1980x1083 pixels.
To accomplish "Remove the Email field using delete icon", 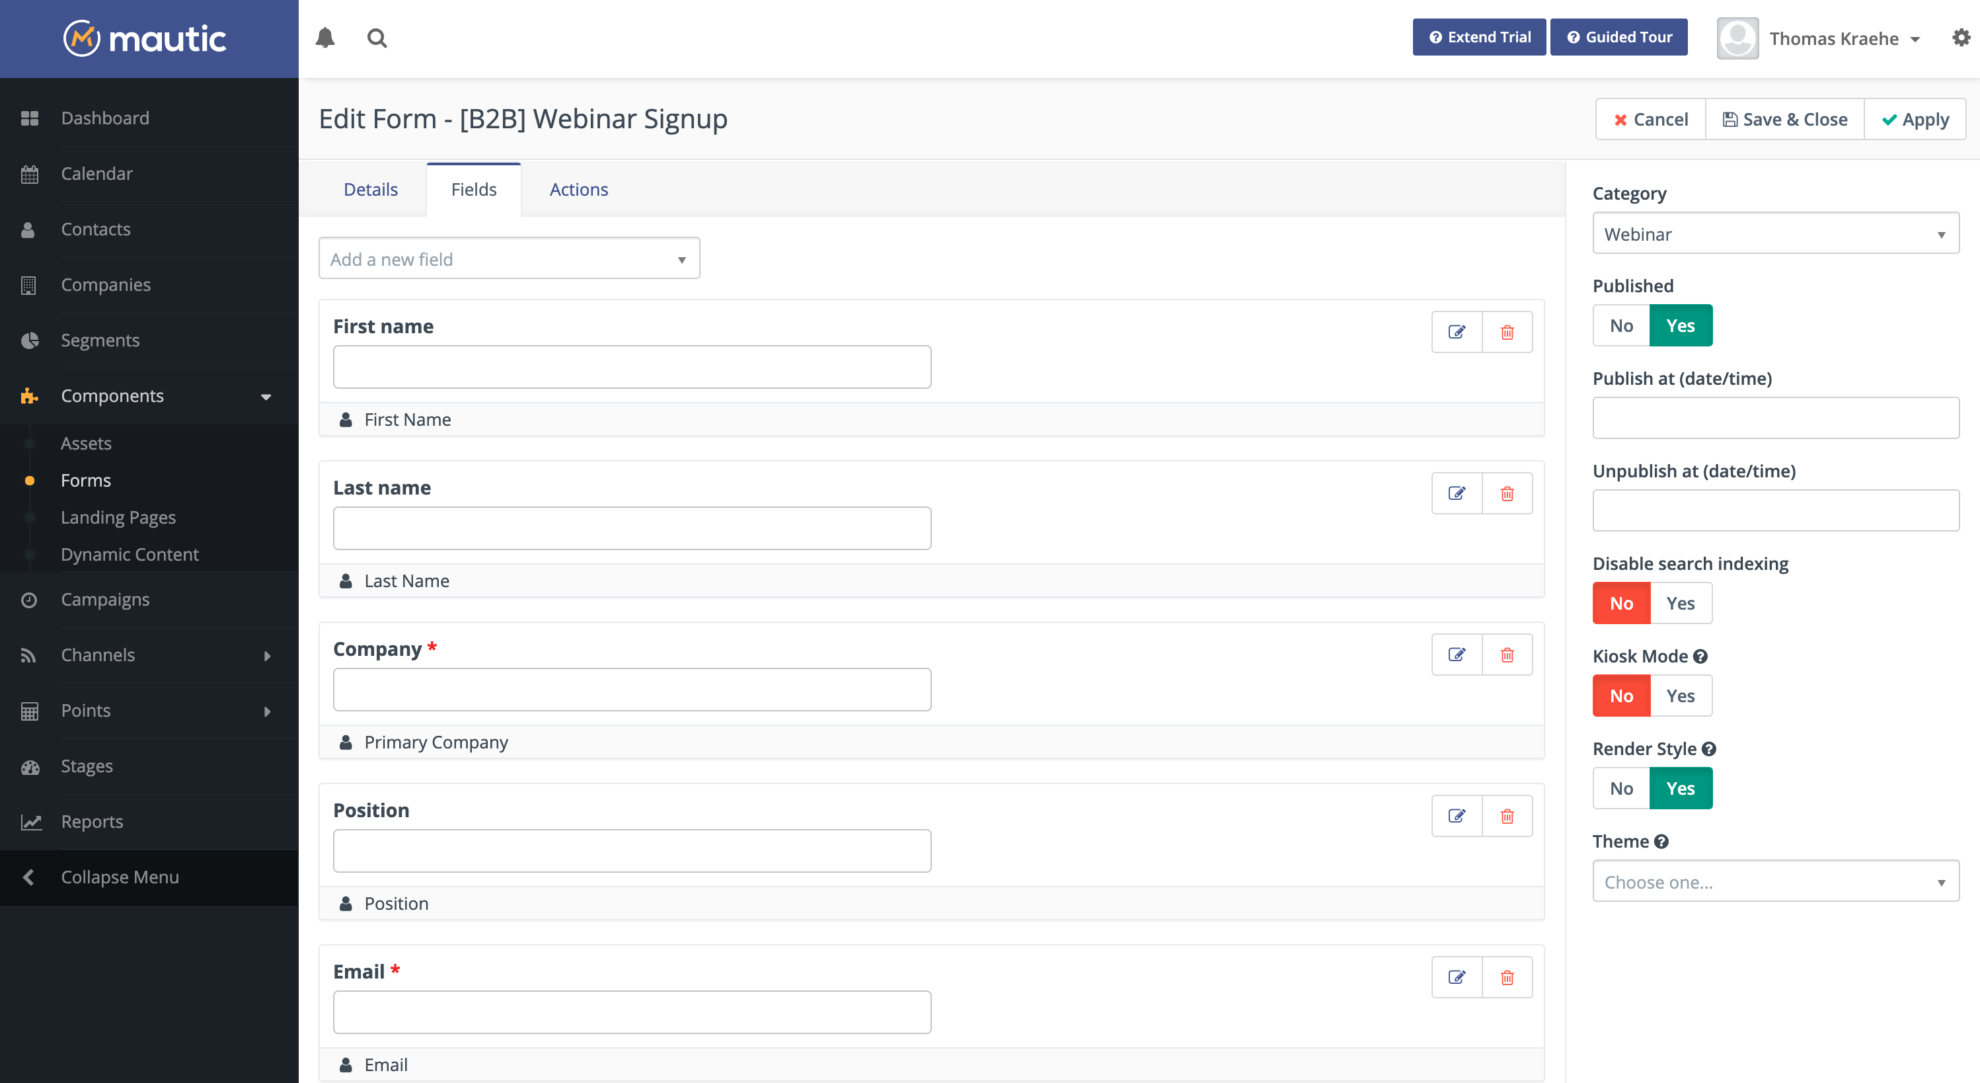I will coord(1507,977).
